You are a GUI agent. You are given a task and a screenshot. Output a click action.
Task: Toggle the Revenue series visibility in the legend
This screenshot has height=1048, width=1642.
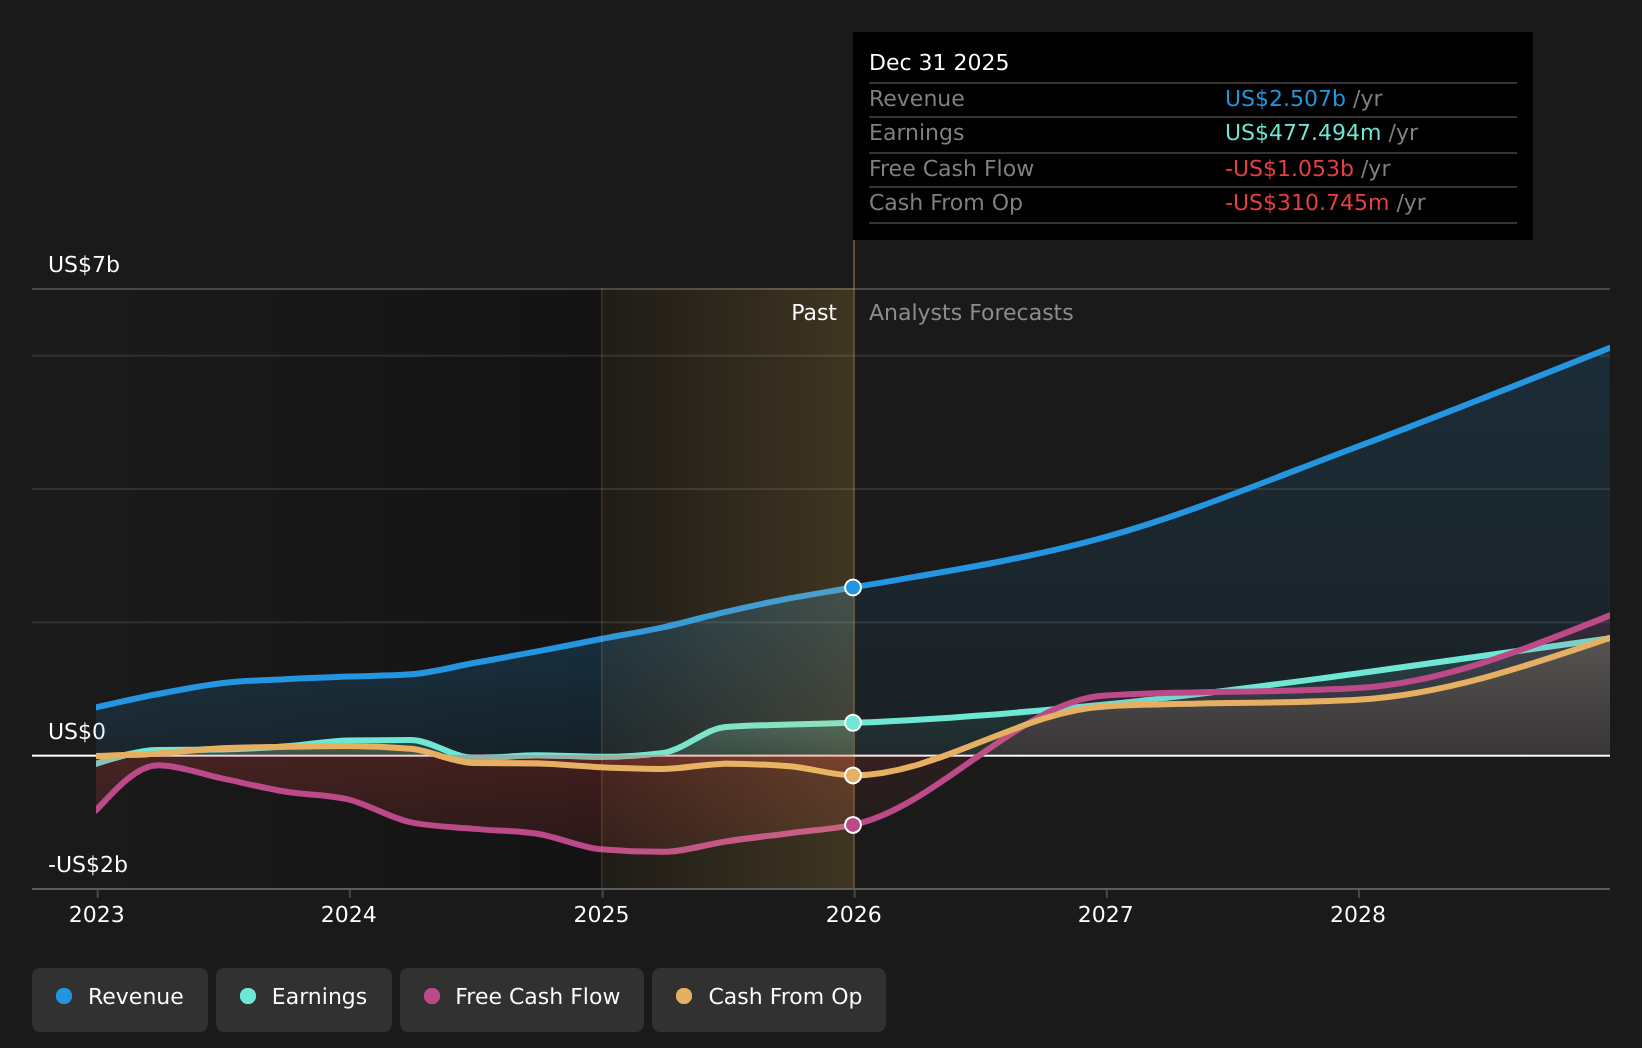pyautogui.click(x=119, y=996)
